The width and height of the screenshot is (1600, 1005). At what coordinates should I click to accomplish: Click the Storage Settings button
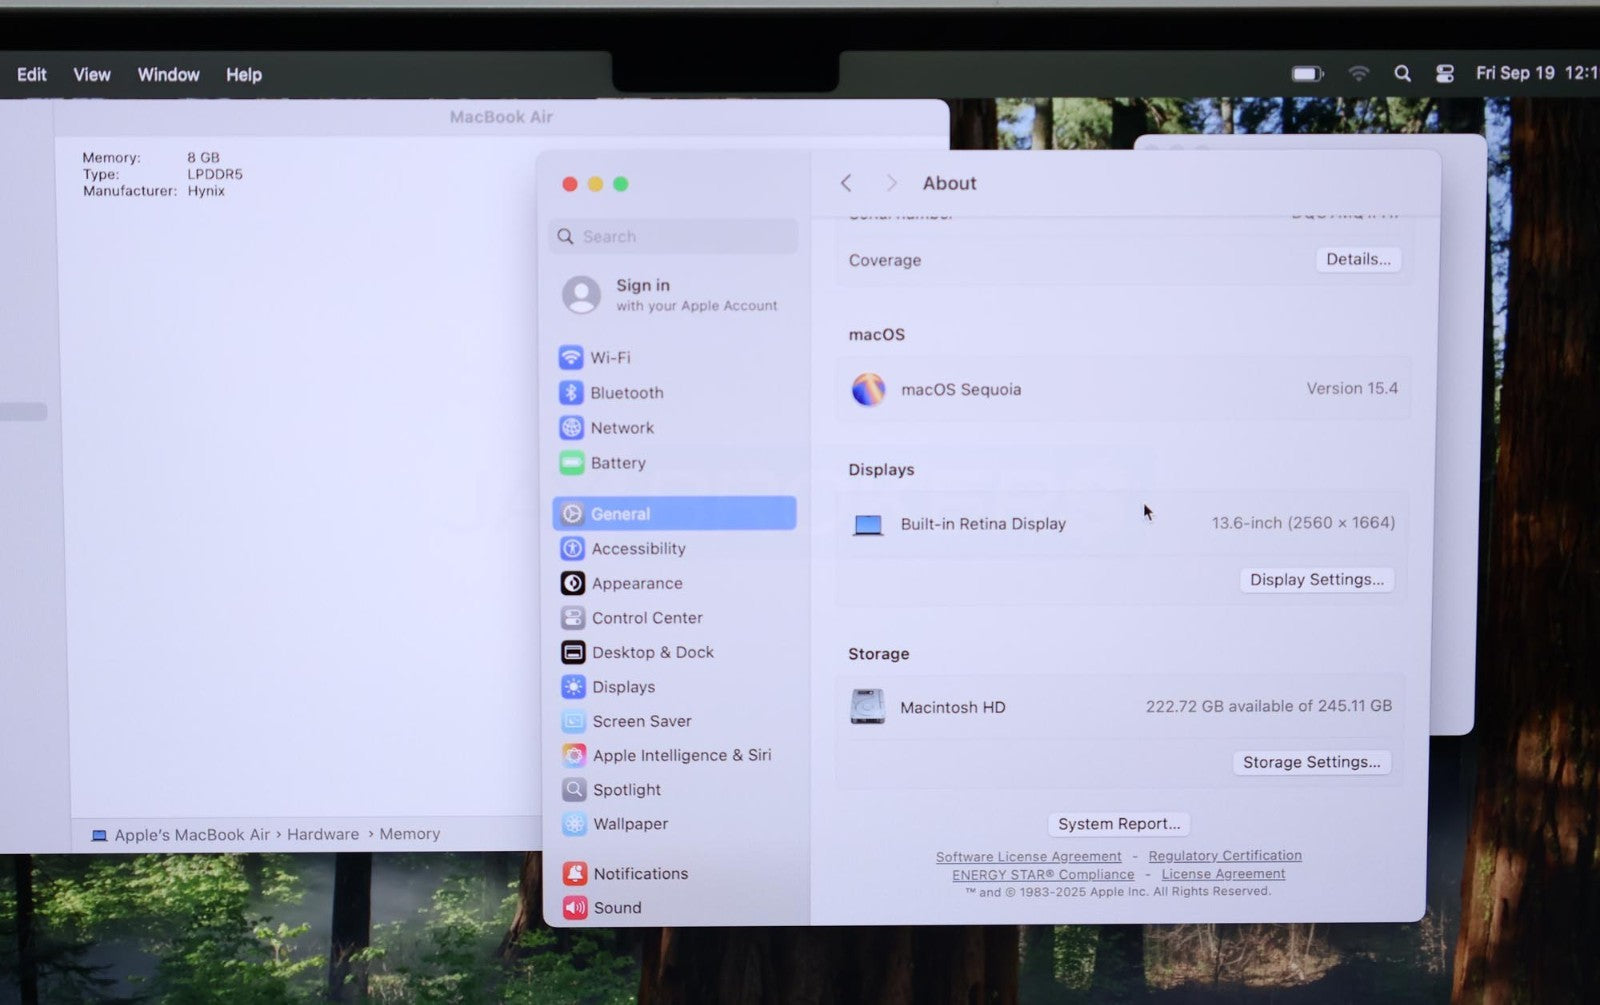[1310, 763]
